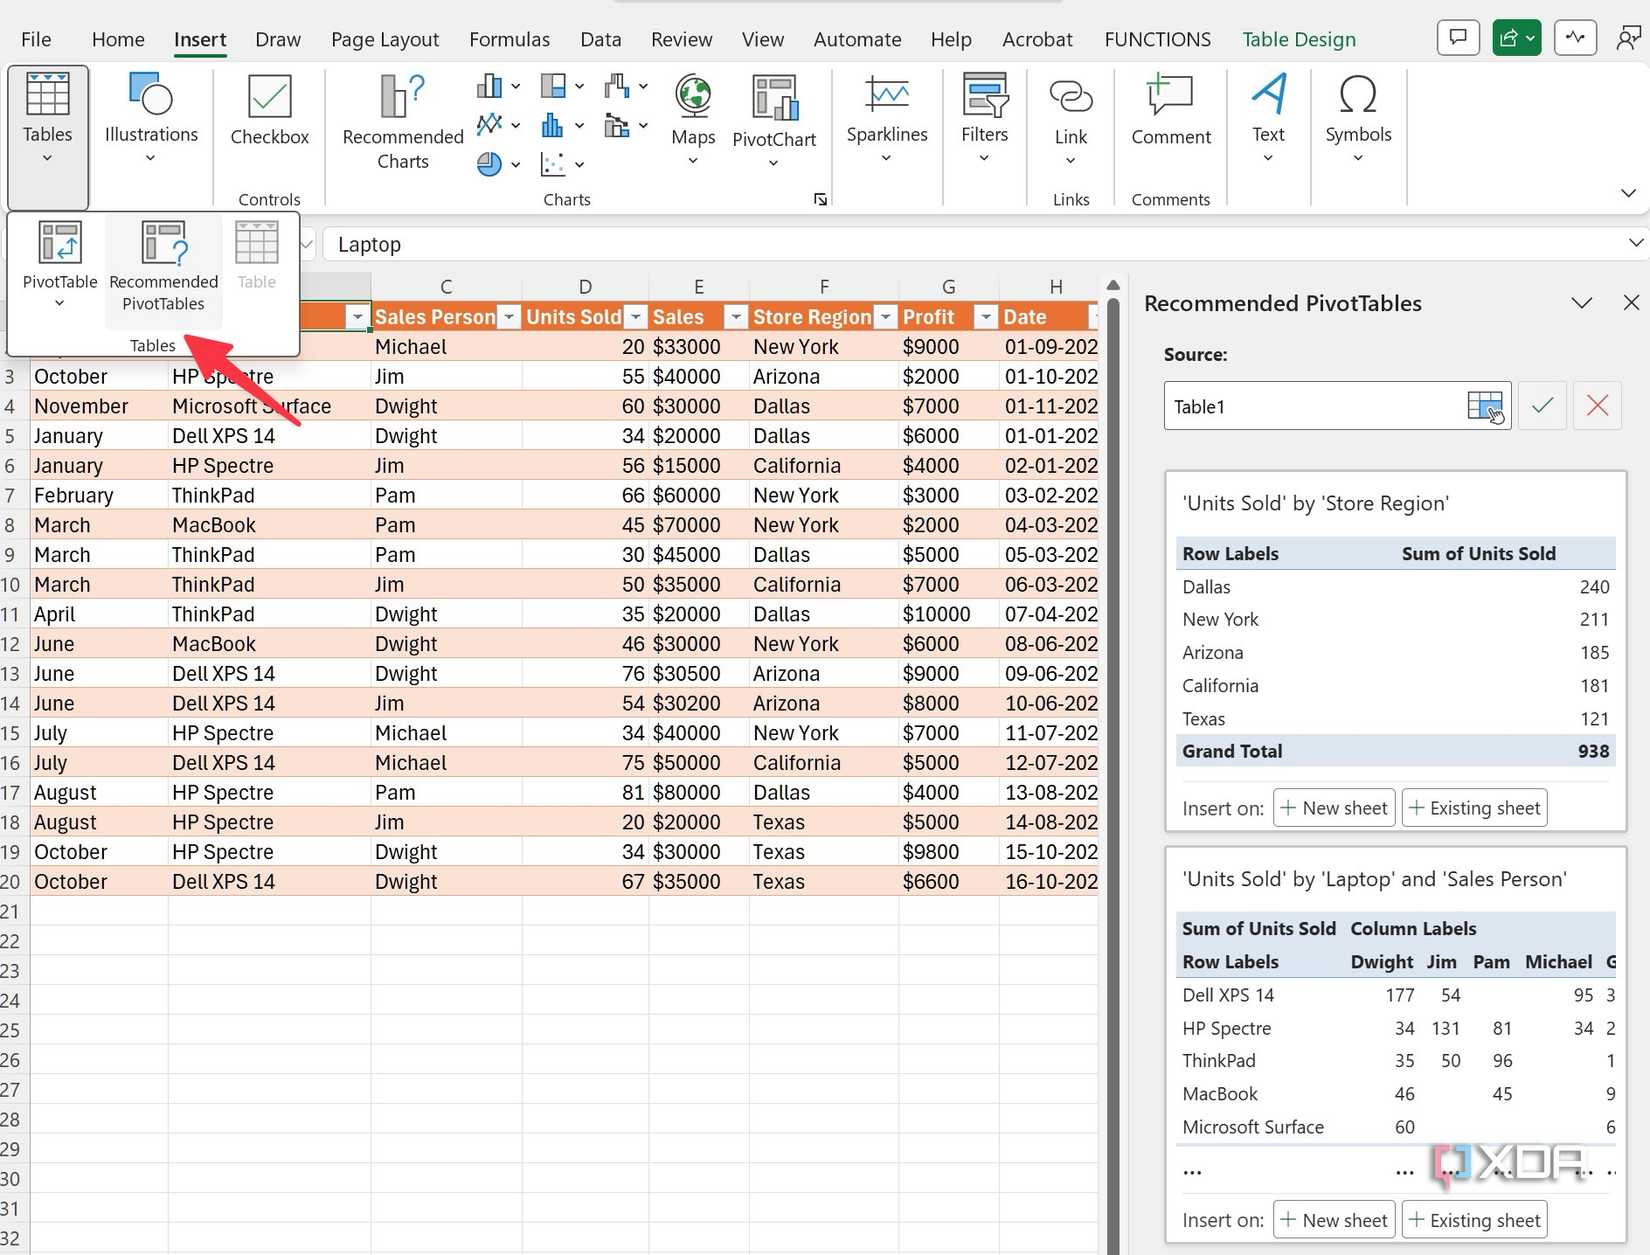Open the Store Region filter dropdown
The width and height of the screenshot is (1650, 1255).
(x=886, y=316)
